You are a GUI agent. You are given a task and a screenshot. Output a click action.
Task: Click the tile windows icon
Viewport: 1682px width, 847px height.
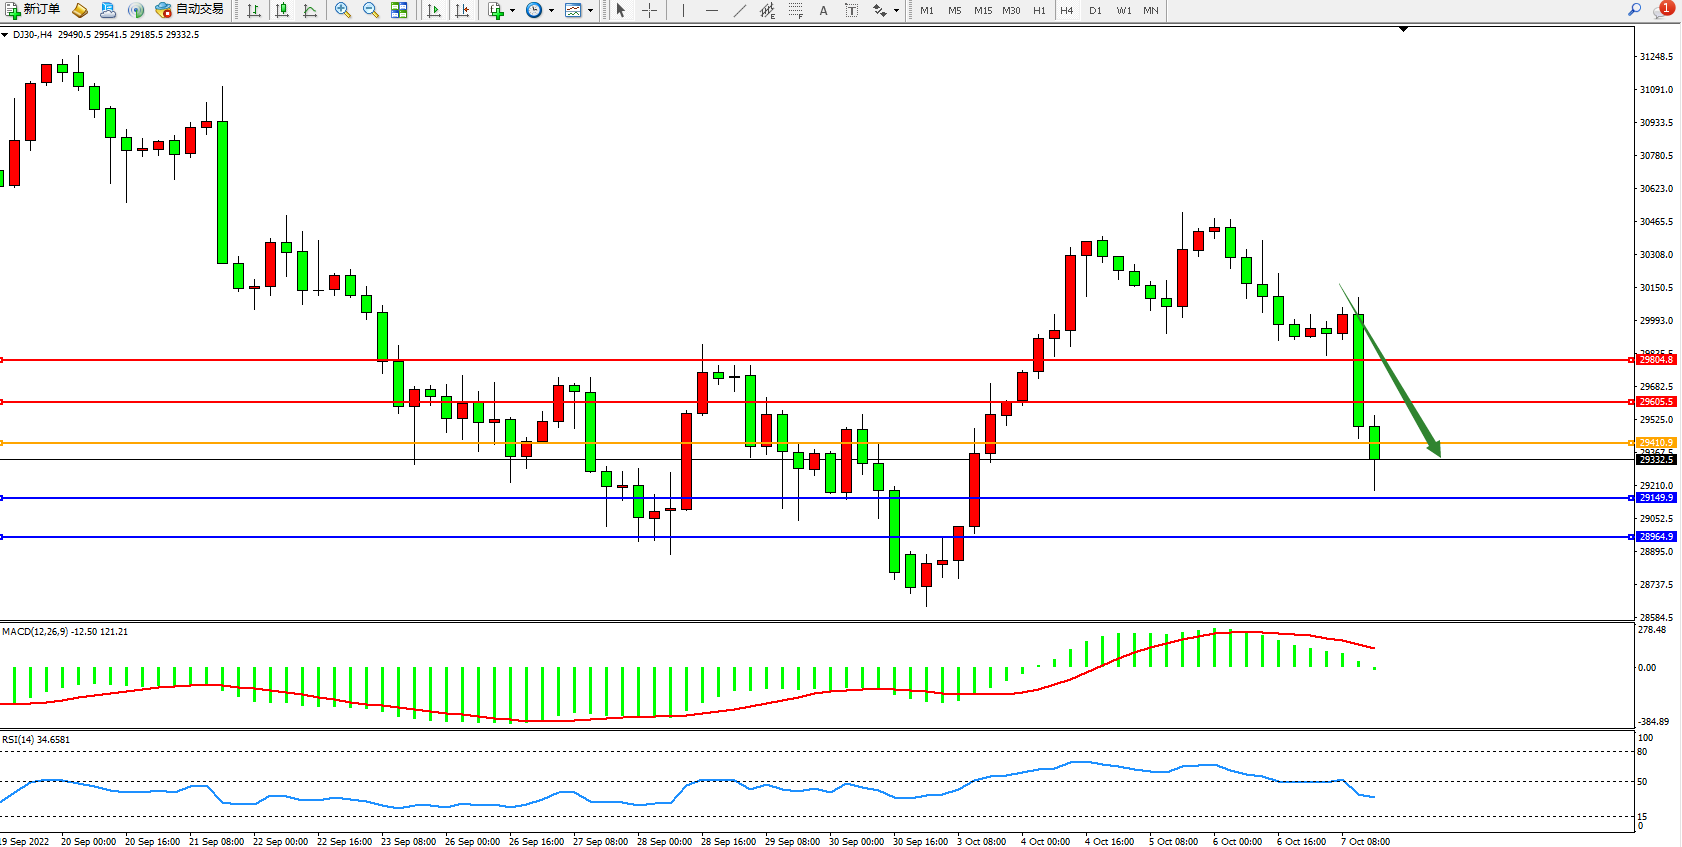pos(399,10)
